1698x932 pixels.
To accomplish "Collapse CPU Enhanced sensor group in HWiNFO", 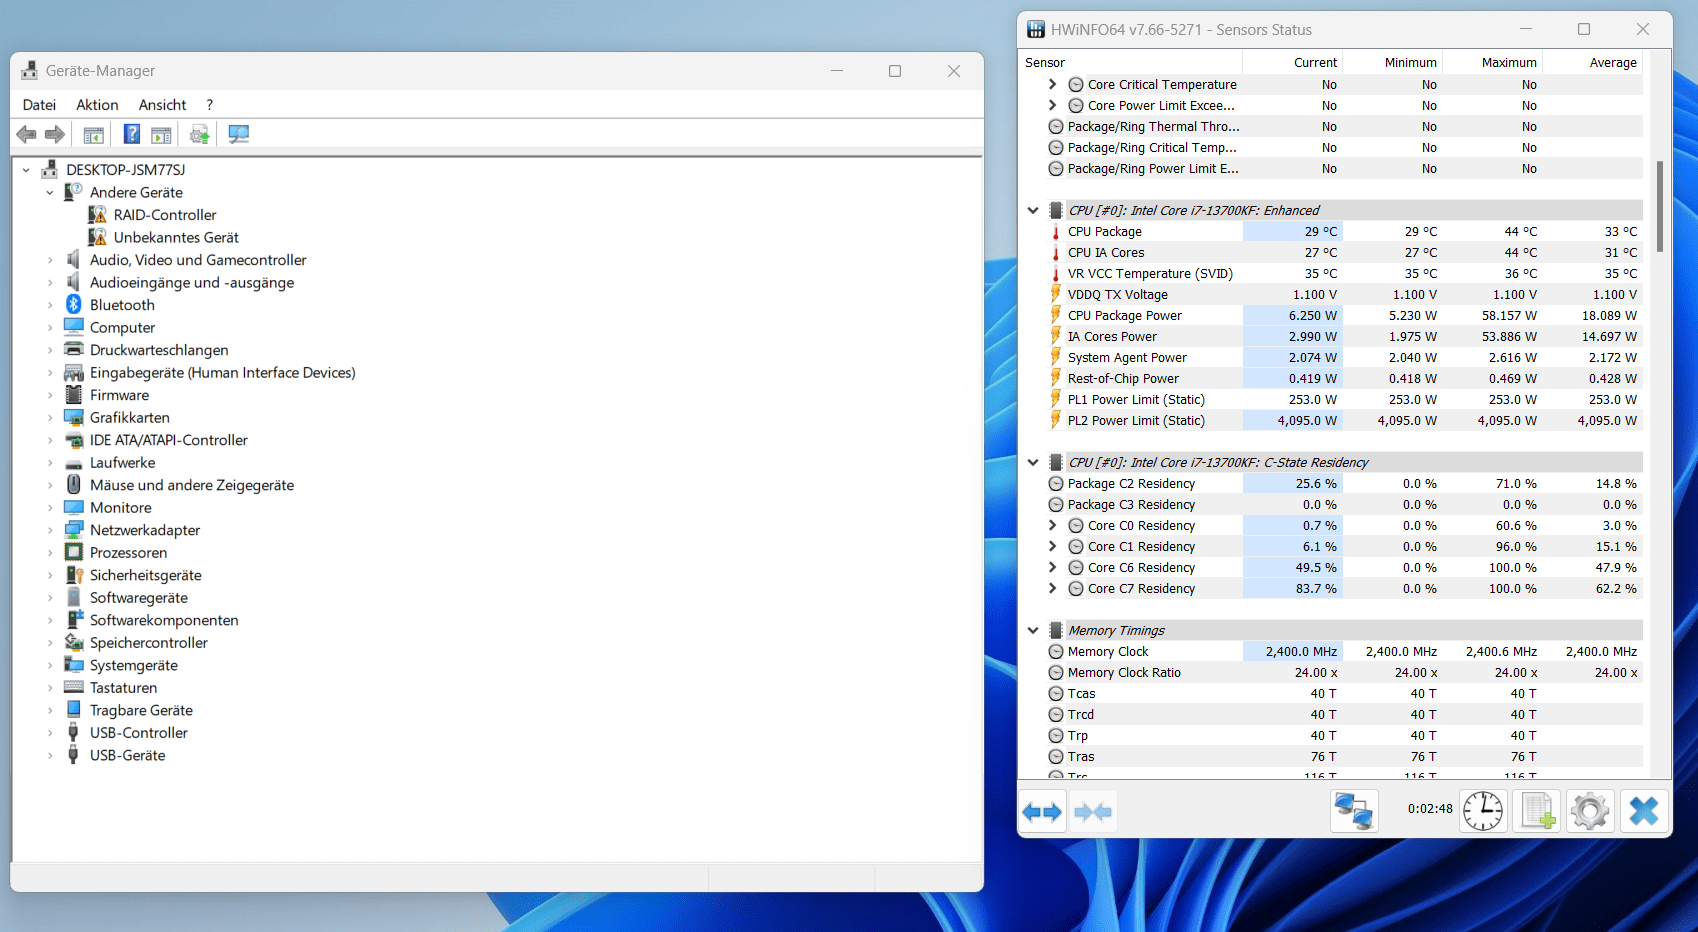I will click(x=1033, y=210).
